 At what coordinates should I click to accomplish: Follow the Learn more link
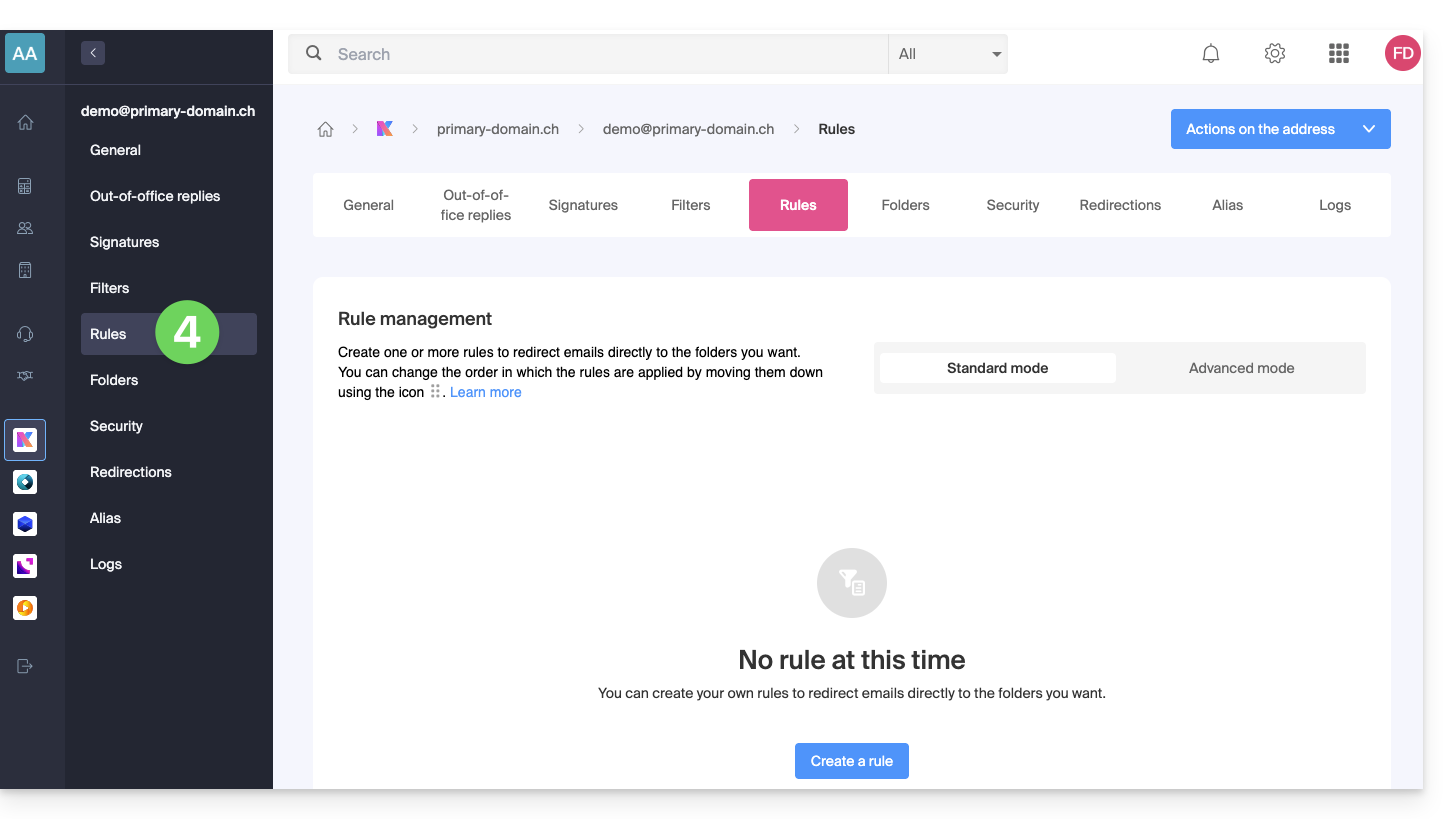click(485, 392)
